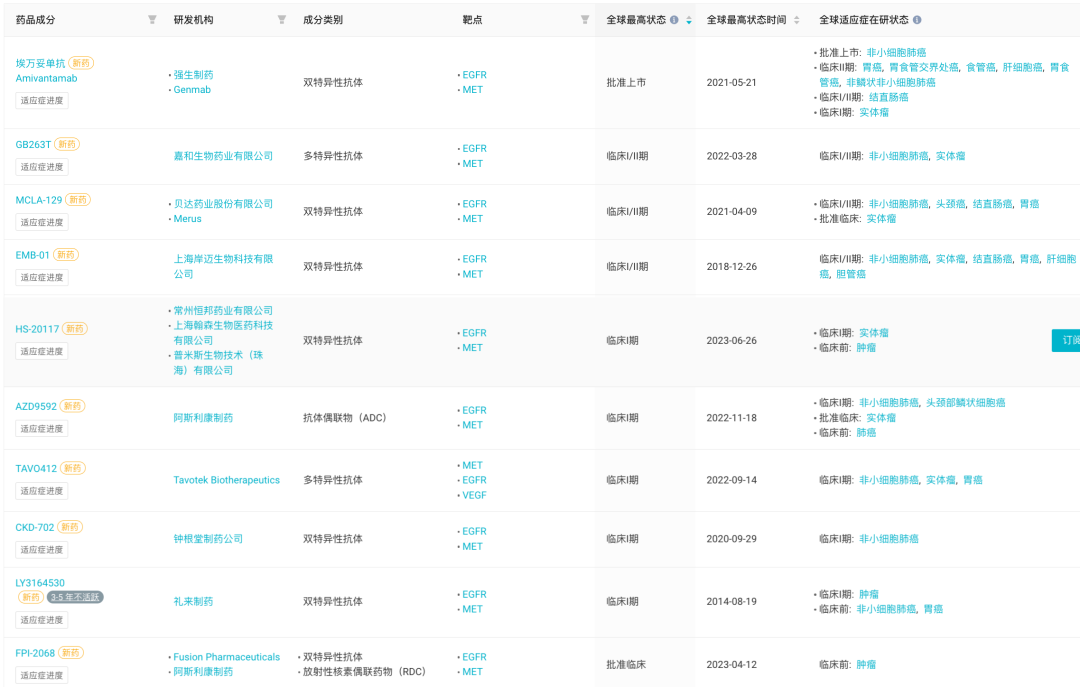Select 抗体偶联物（ADC） category cell

pyautogui.click(x=345, y=418)
